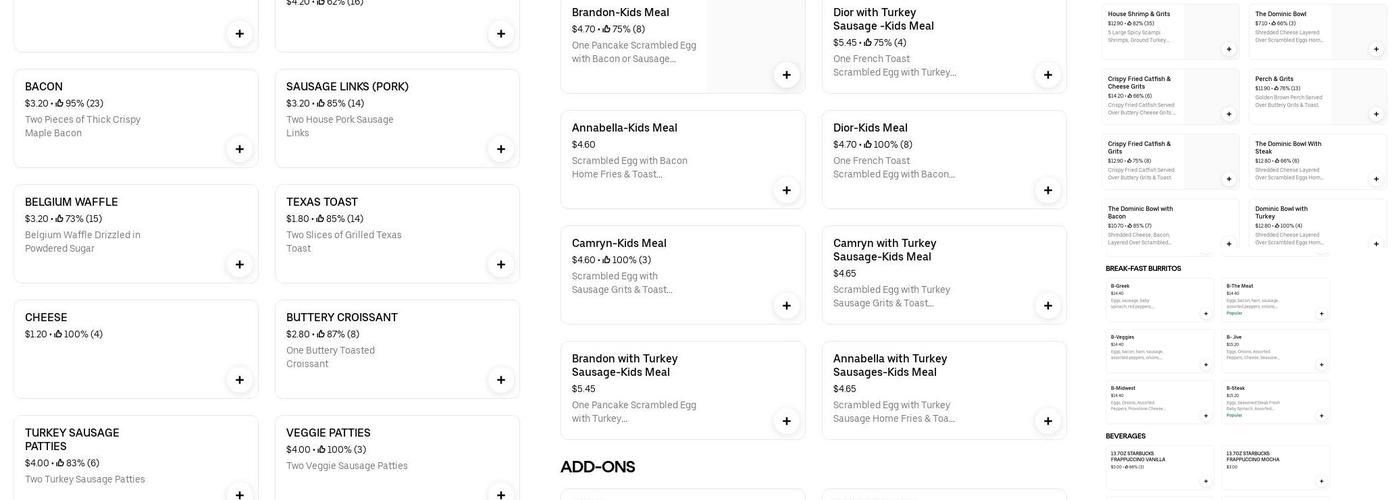
Task: Add Sausage Links (Pork) to cart
Action: (501, 149)
